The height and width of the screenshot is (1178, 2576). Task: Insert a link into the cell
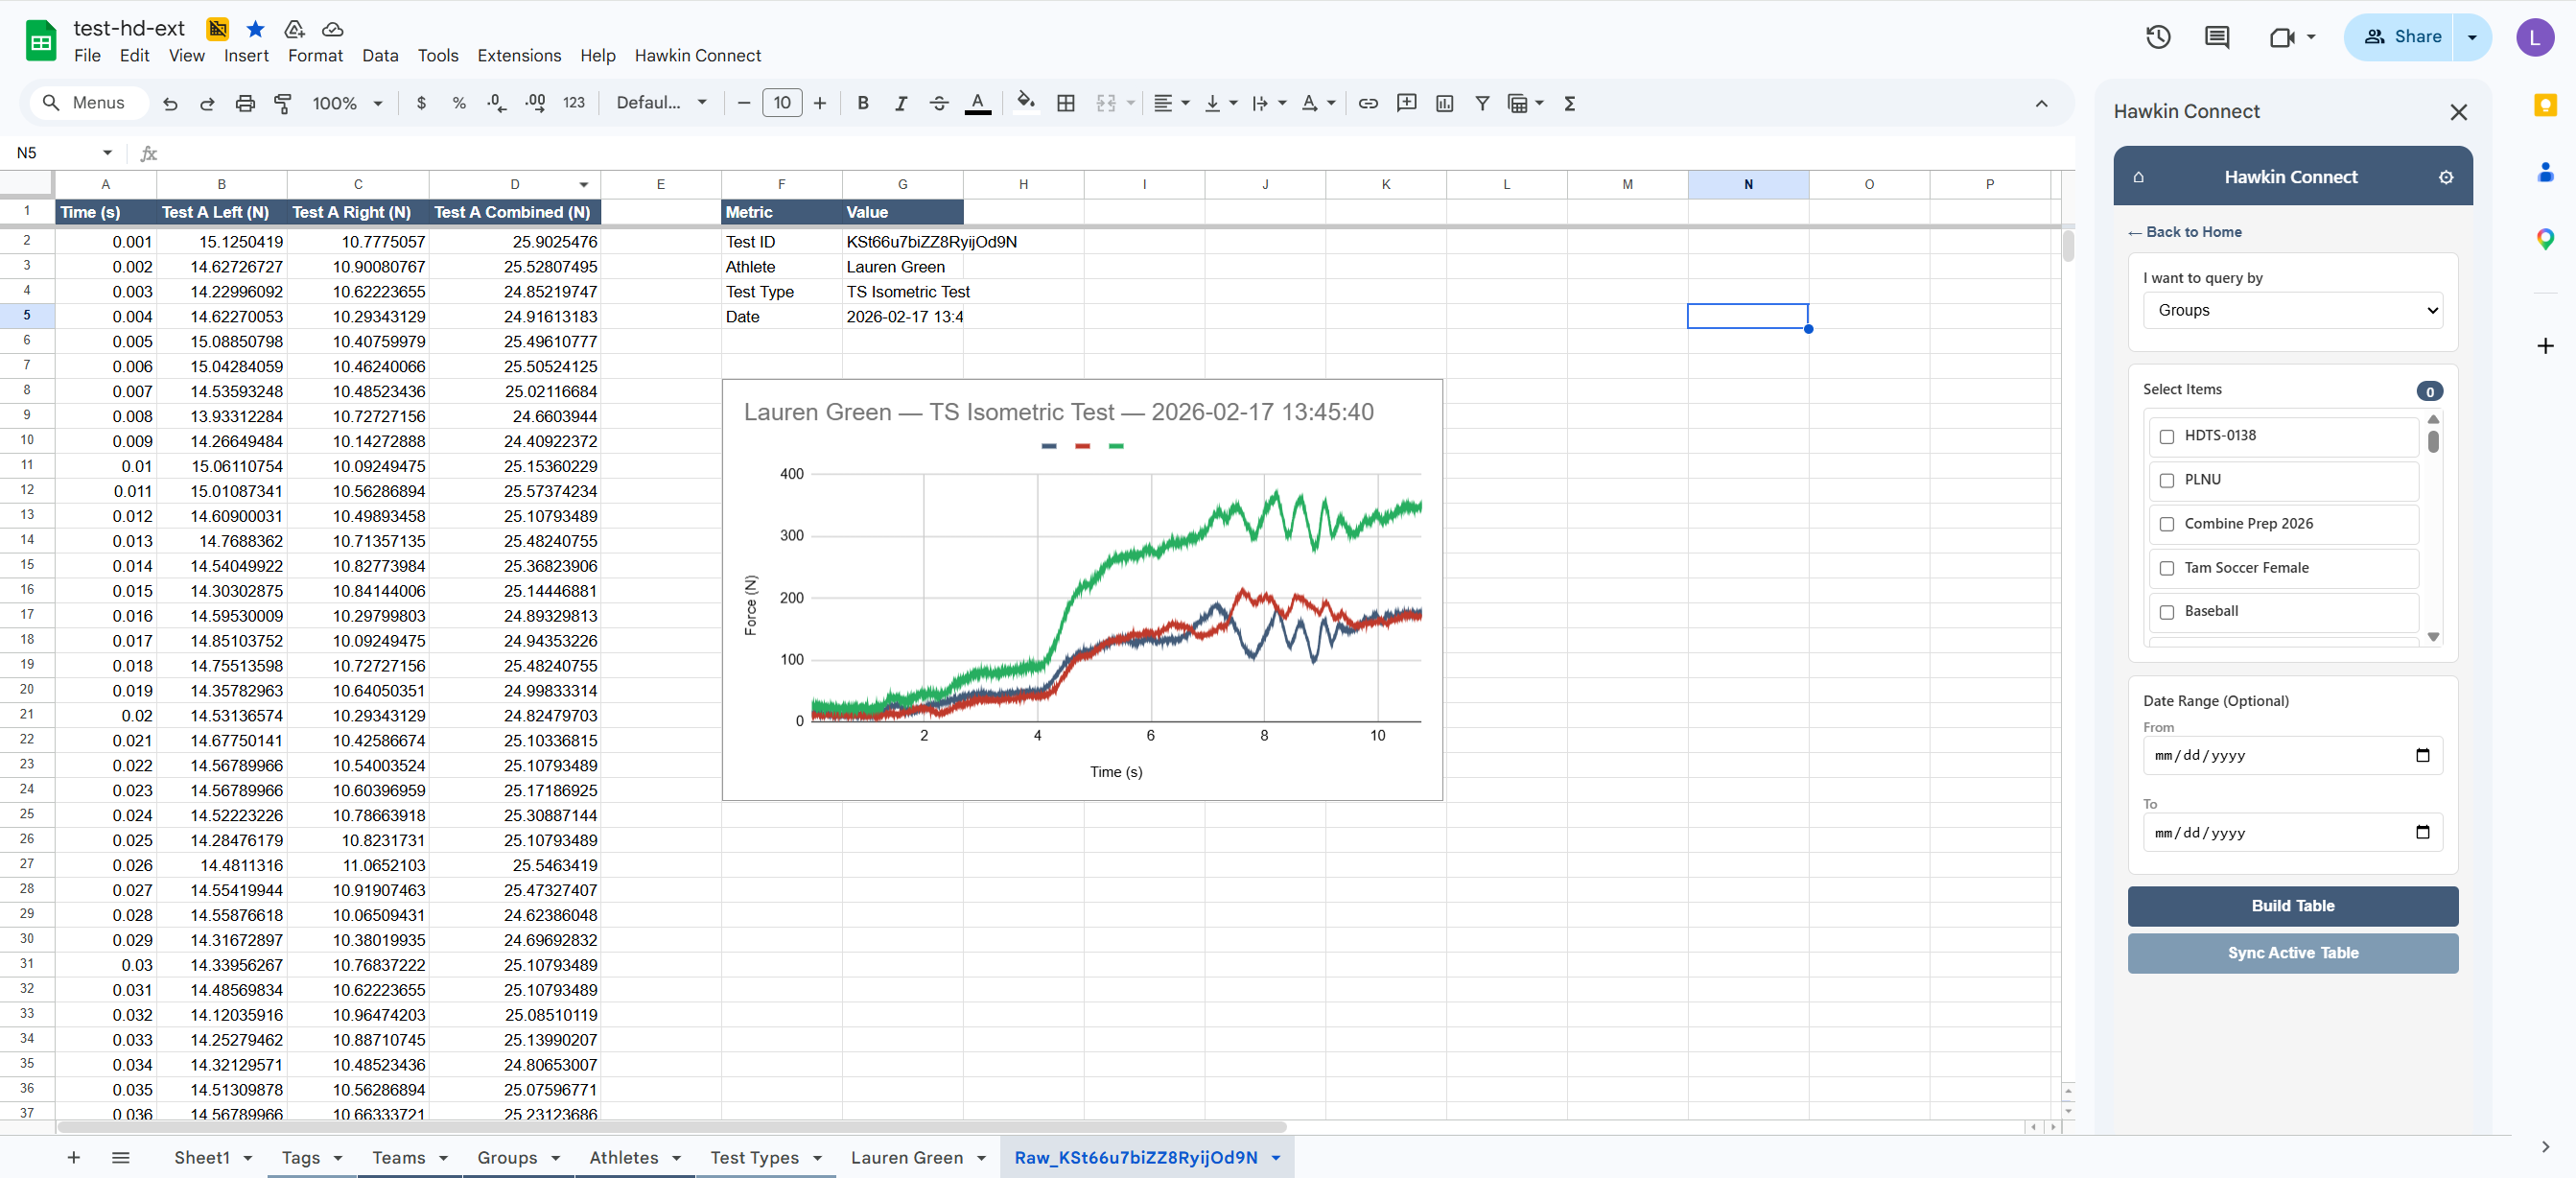tap(1368, 103)
